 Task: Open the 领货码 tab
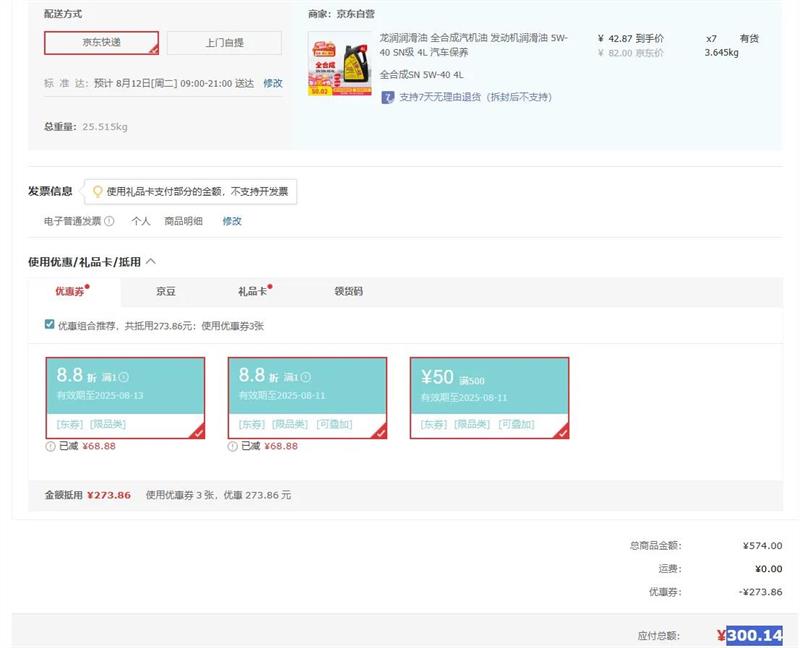(348, 292)
